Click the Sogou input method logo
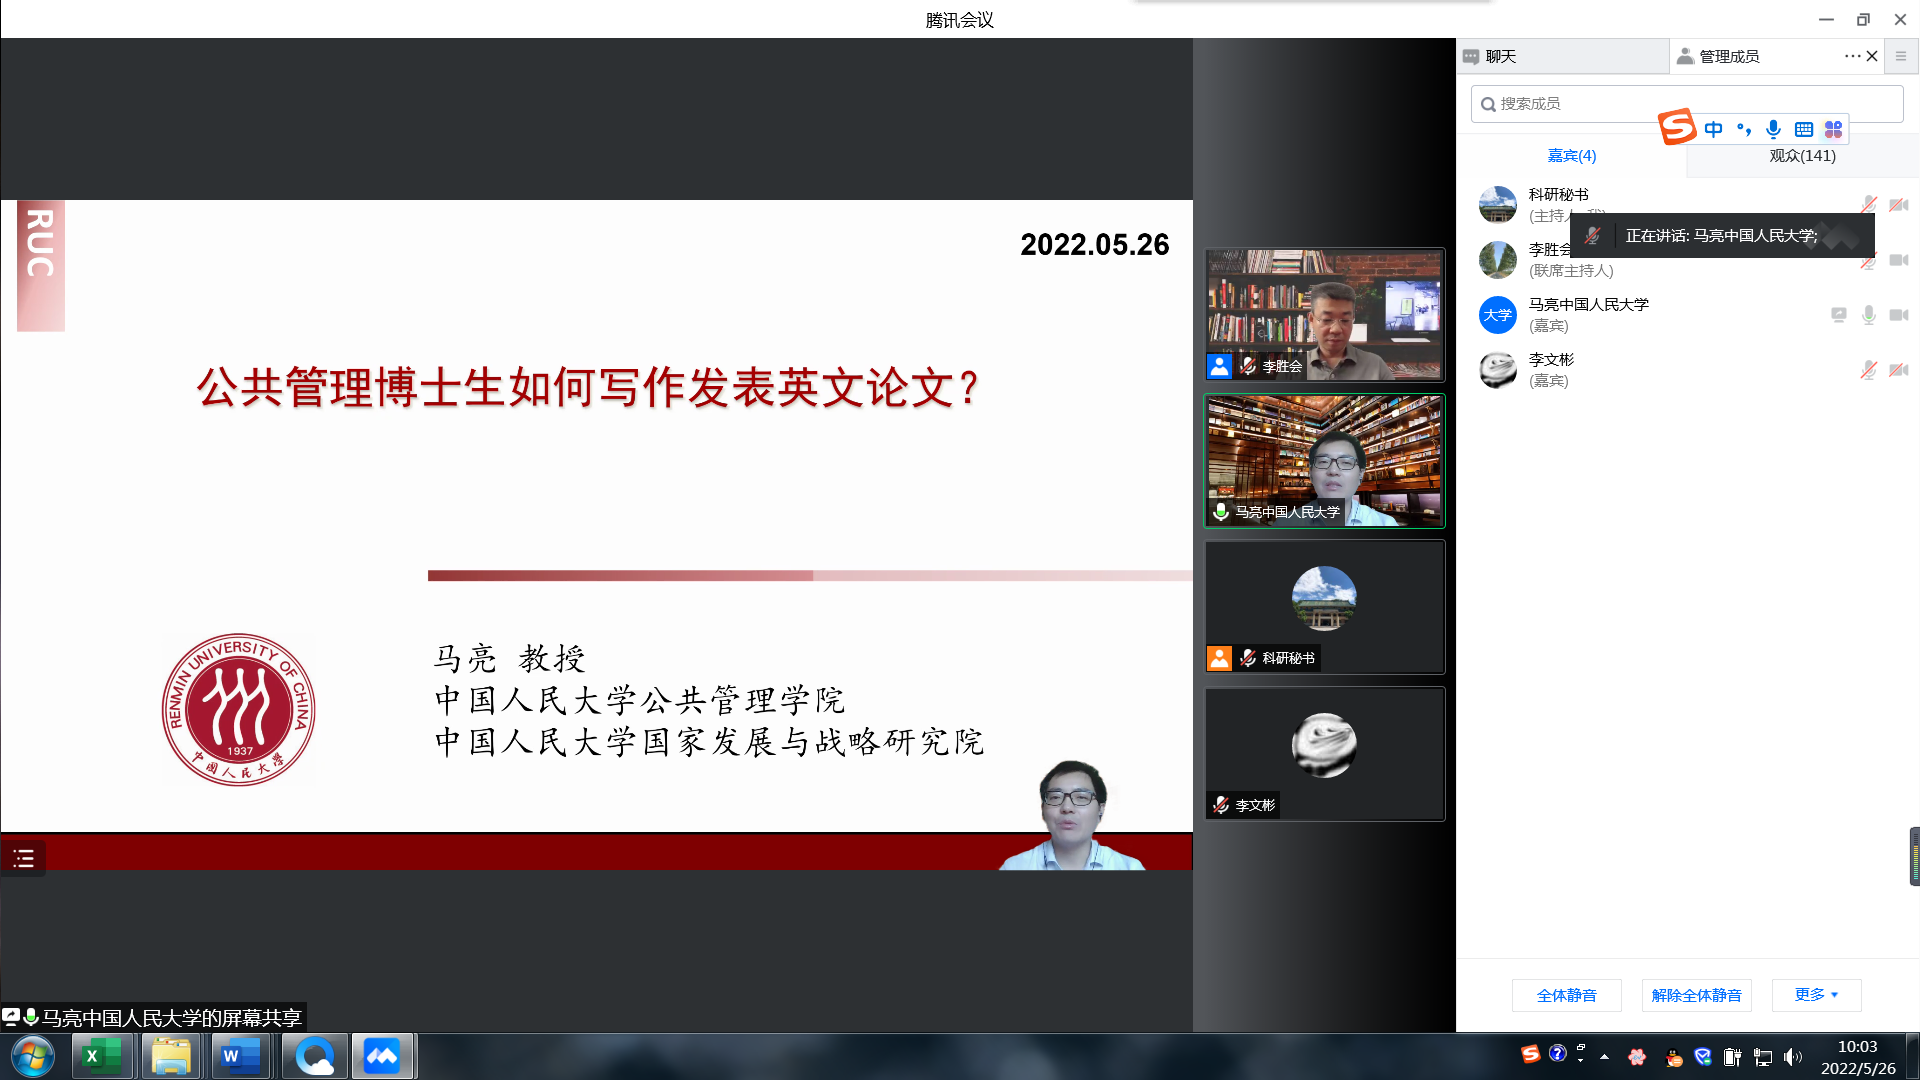The height and width of the screenshot is (1080, 1920). (1677, 127)
